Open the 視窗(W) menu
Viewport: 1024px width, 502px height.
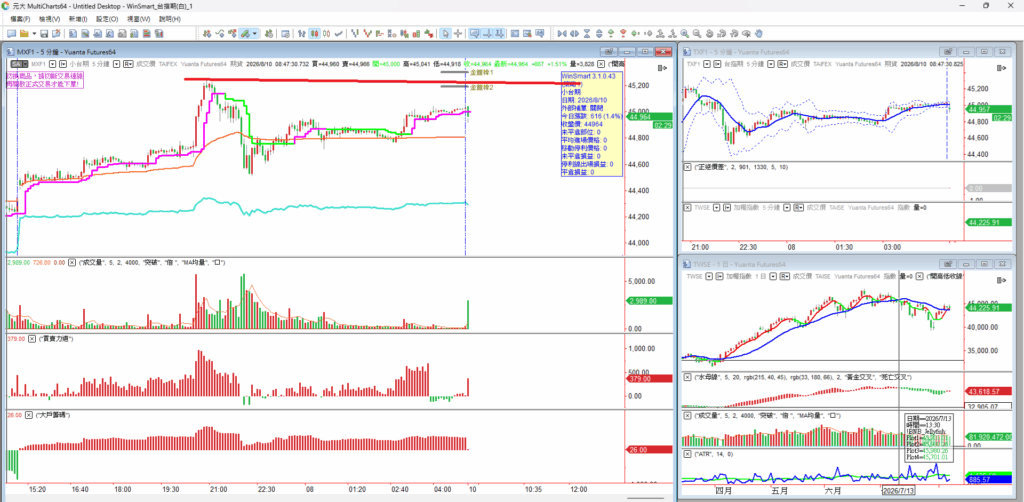pyautogui.click(x=138, y=19)
